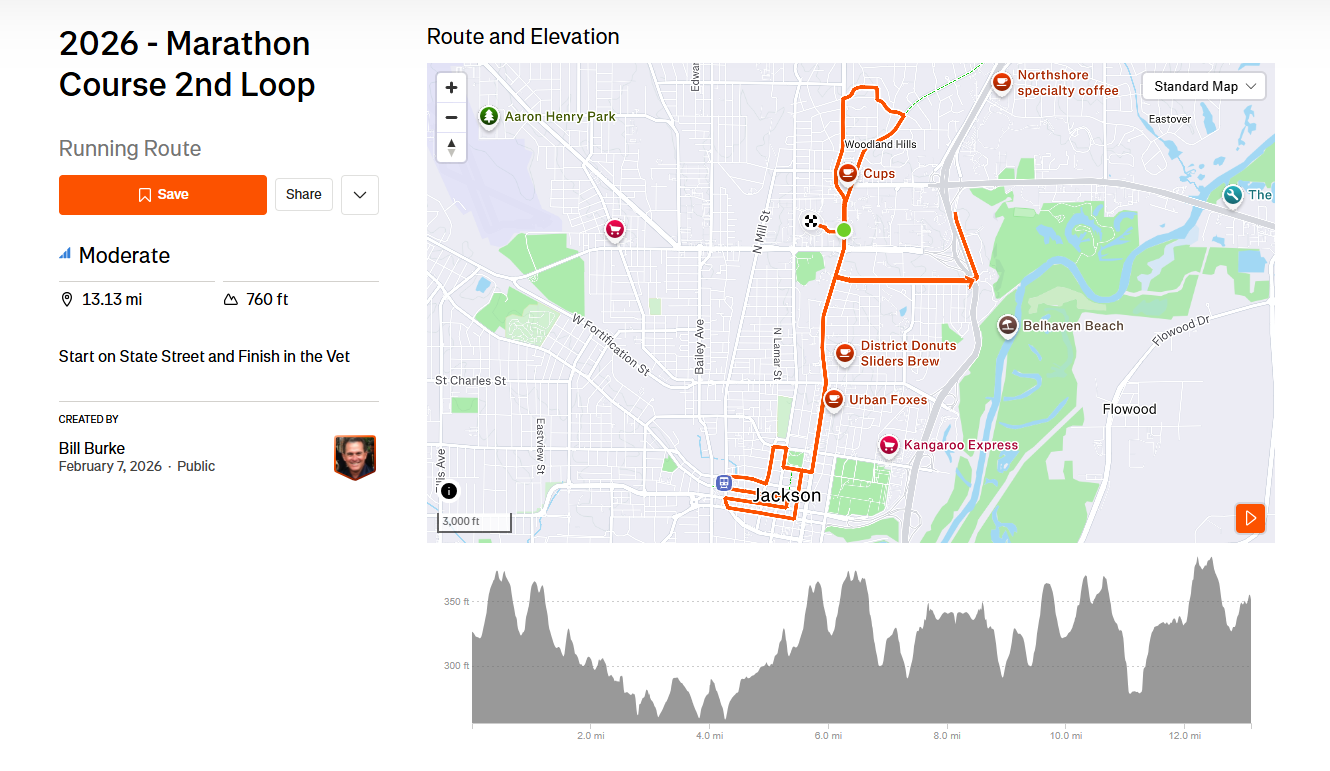Screen dimensions: 1330x771
Task: Play the route flyover animation
Action: click(1250, 518)
